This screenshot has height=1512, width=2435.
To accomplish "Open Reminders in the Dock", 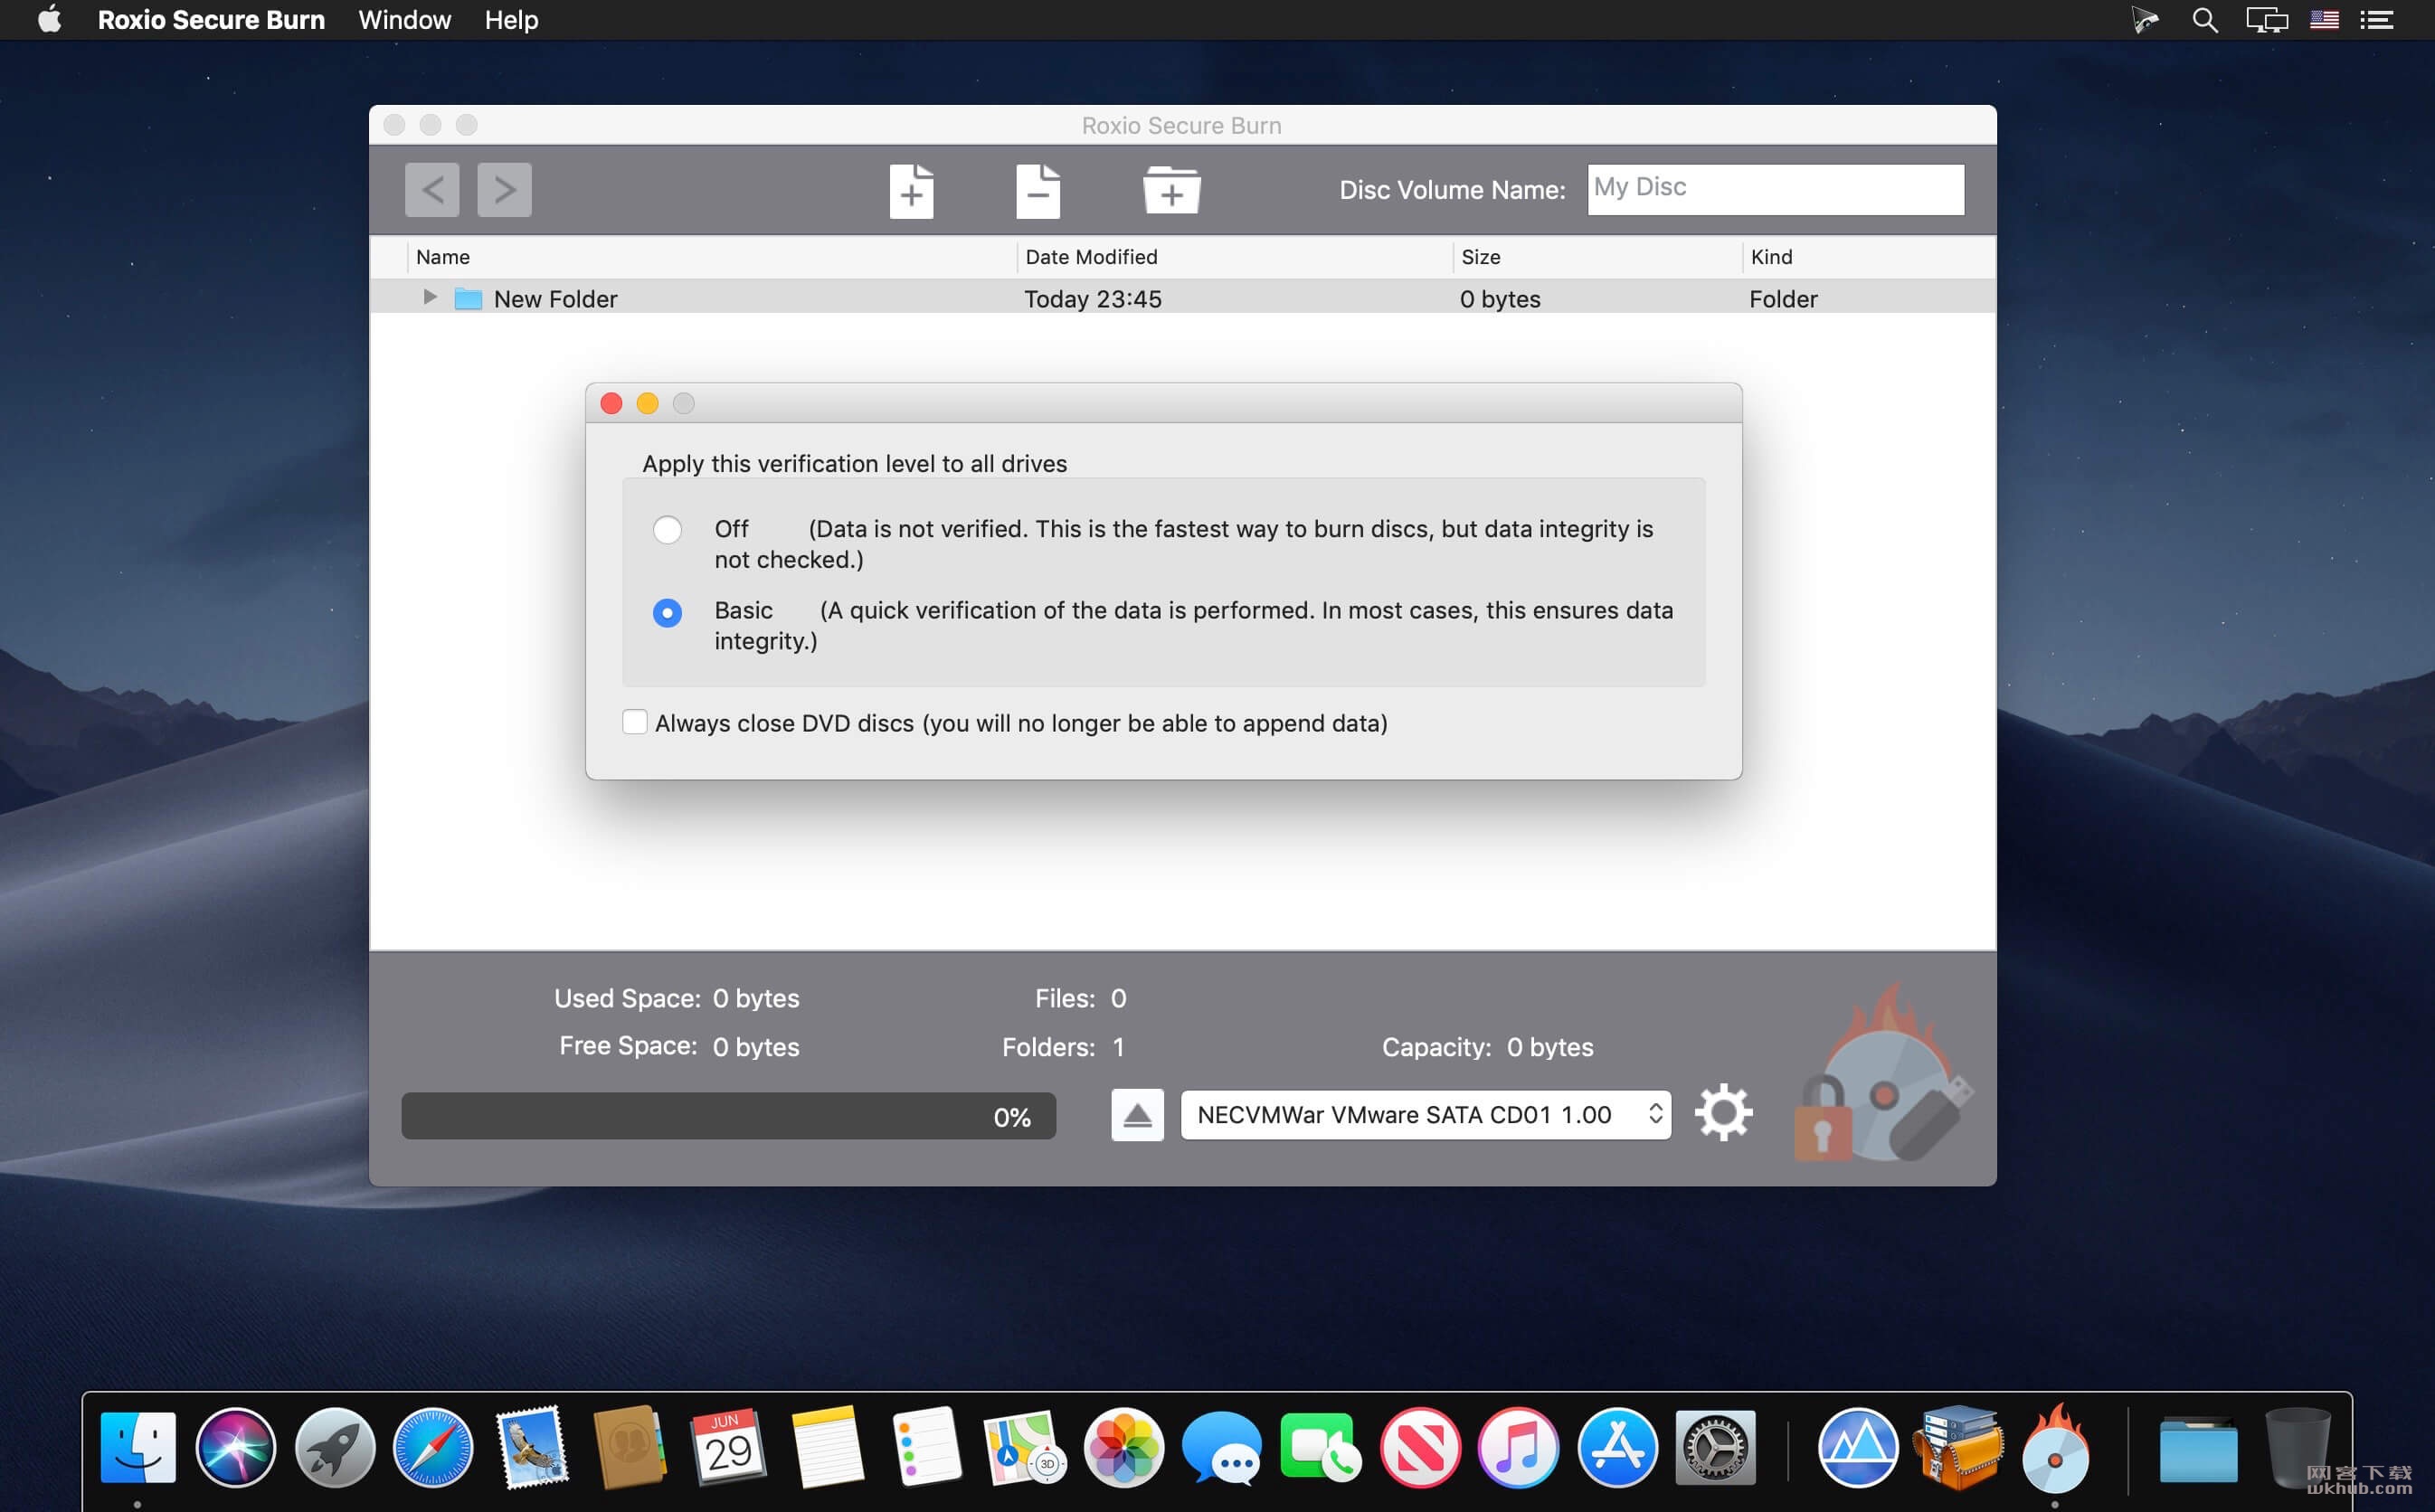I will [x=926, y=1448].
